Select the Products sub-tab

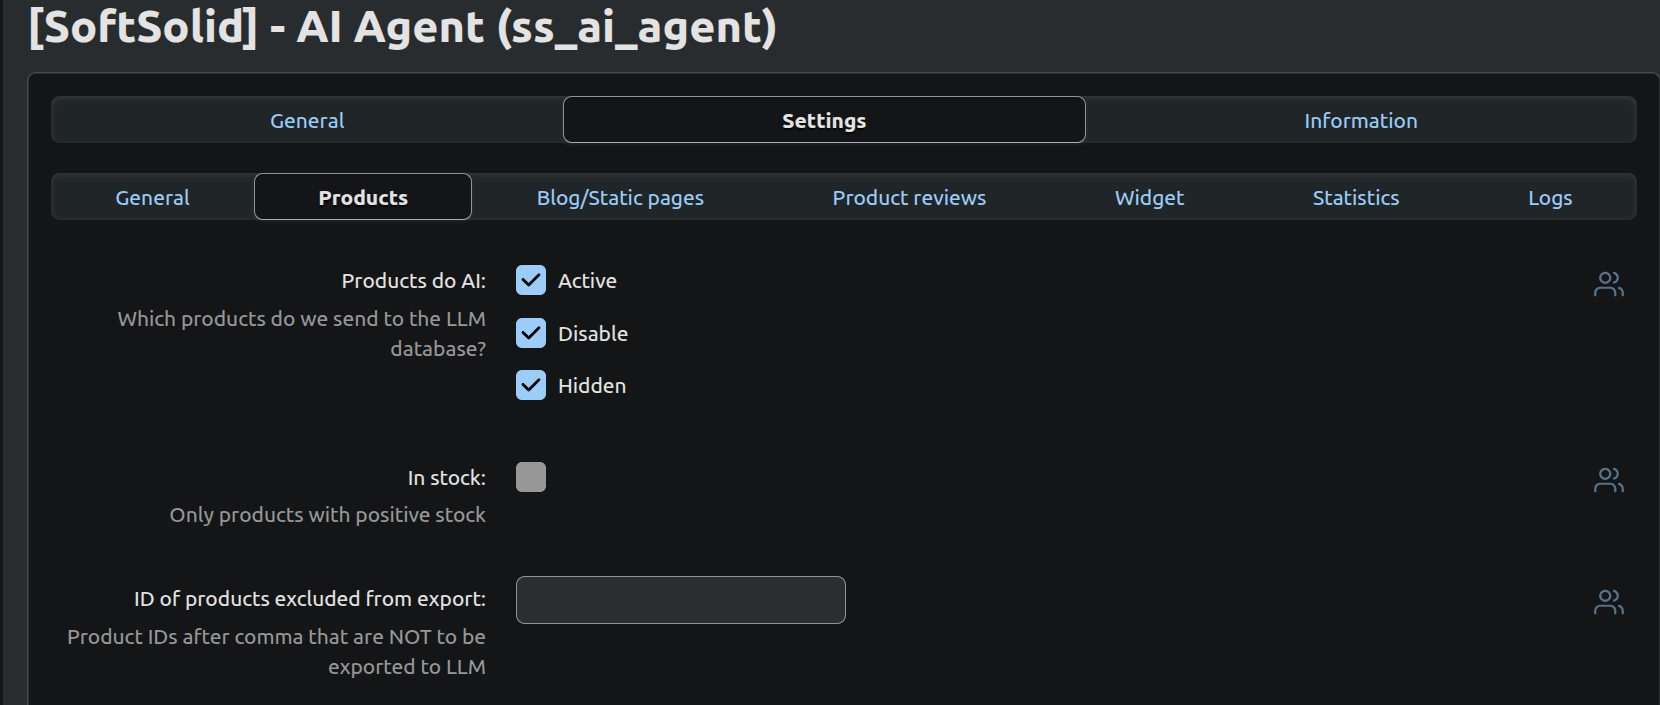tap(363, 198)
